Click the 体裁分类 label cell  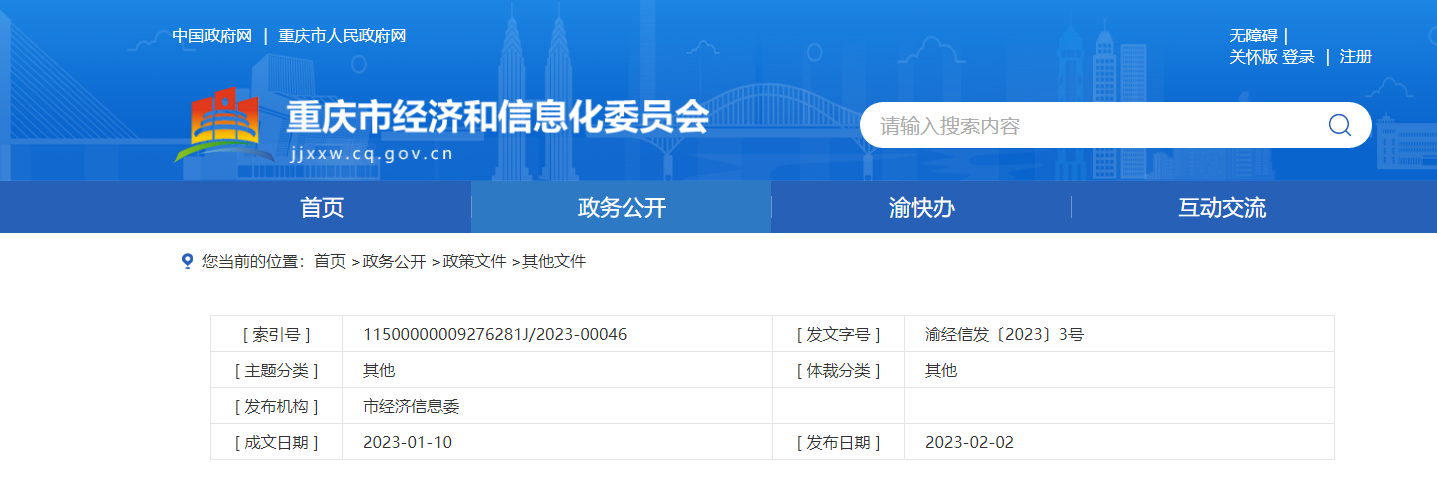coord(839,370)
